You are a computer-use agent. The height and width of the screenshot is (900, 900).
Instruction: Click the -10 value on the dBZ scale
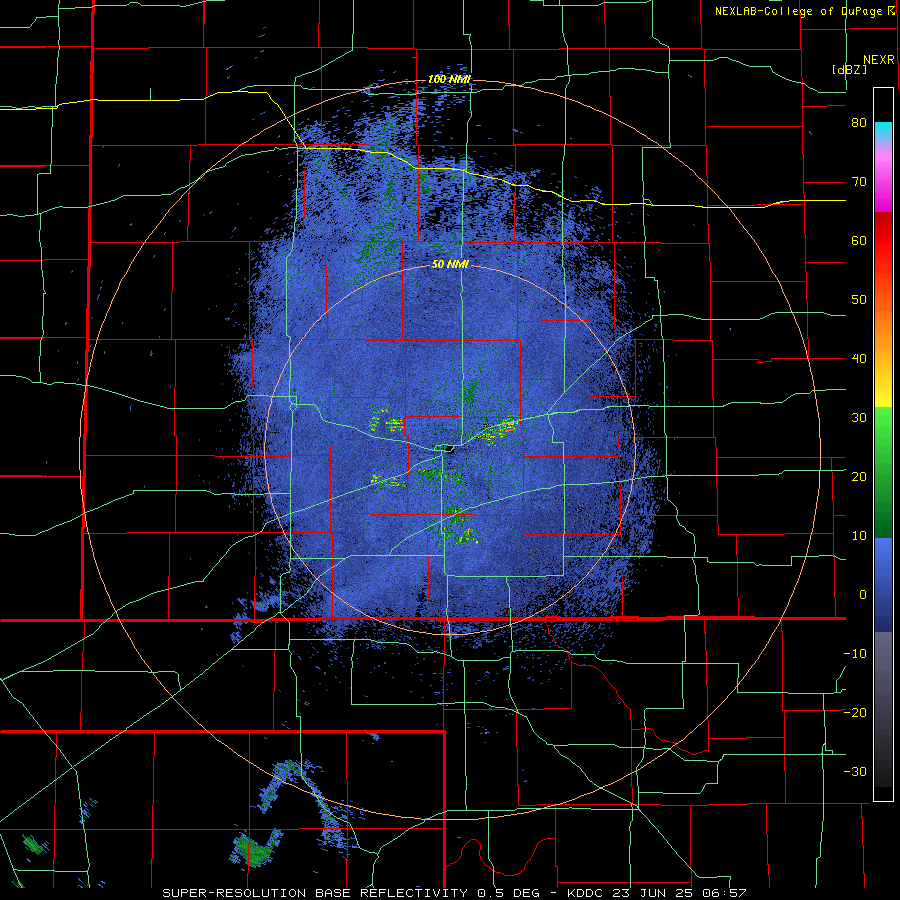855,654
